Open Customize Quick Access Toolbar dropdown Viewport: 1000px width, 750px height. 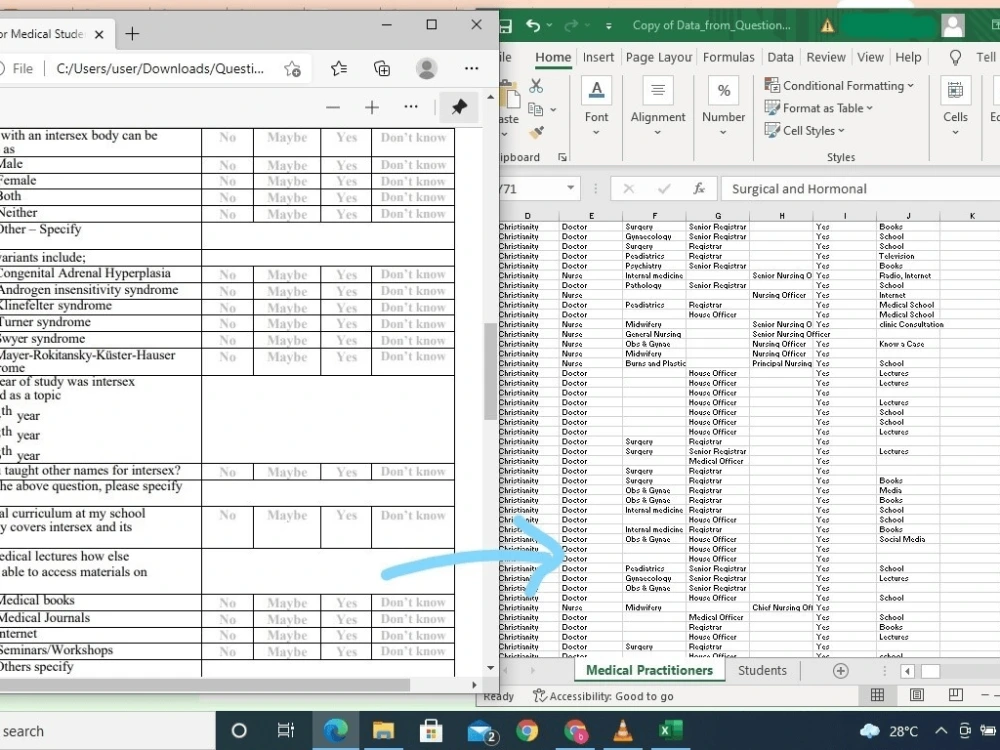click(608, 26)
